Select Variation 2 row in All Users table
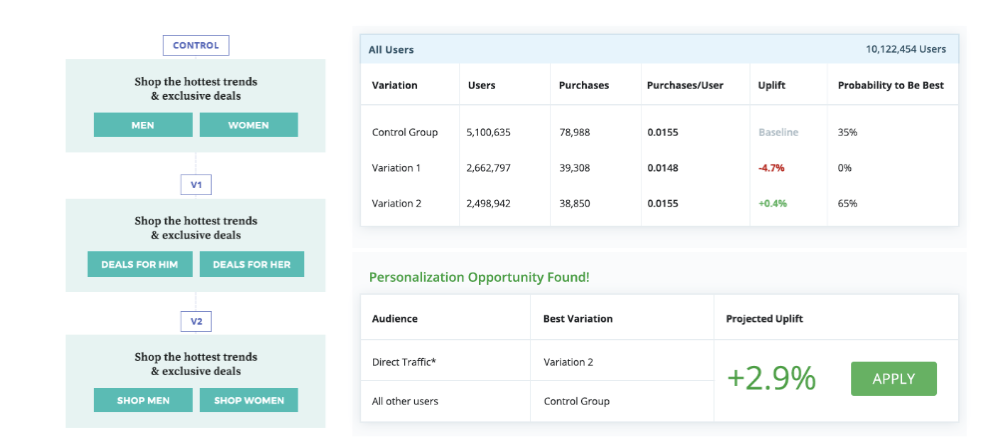The image size is (991, 448). [x=396, y=203]
